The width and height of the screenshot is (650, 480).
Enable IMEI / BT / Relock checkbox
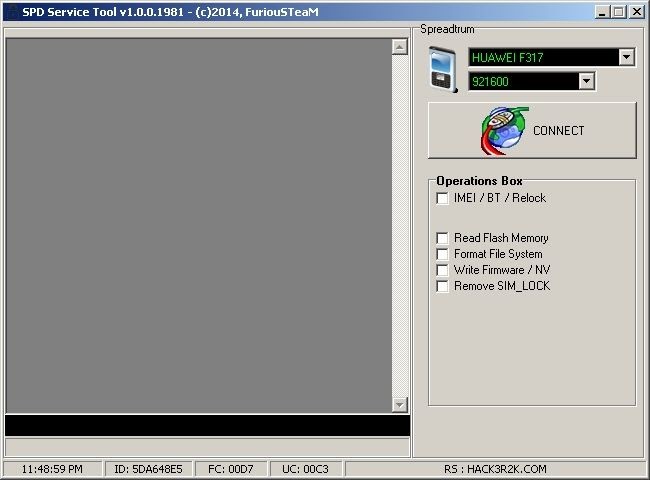(x=442, y=198)
